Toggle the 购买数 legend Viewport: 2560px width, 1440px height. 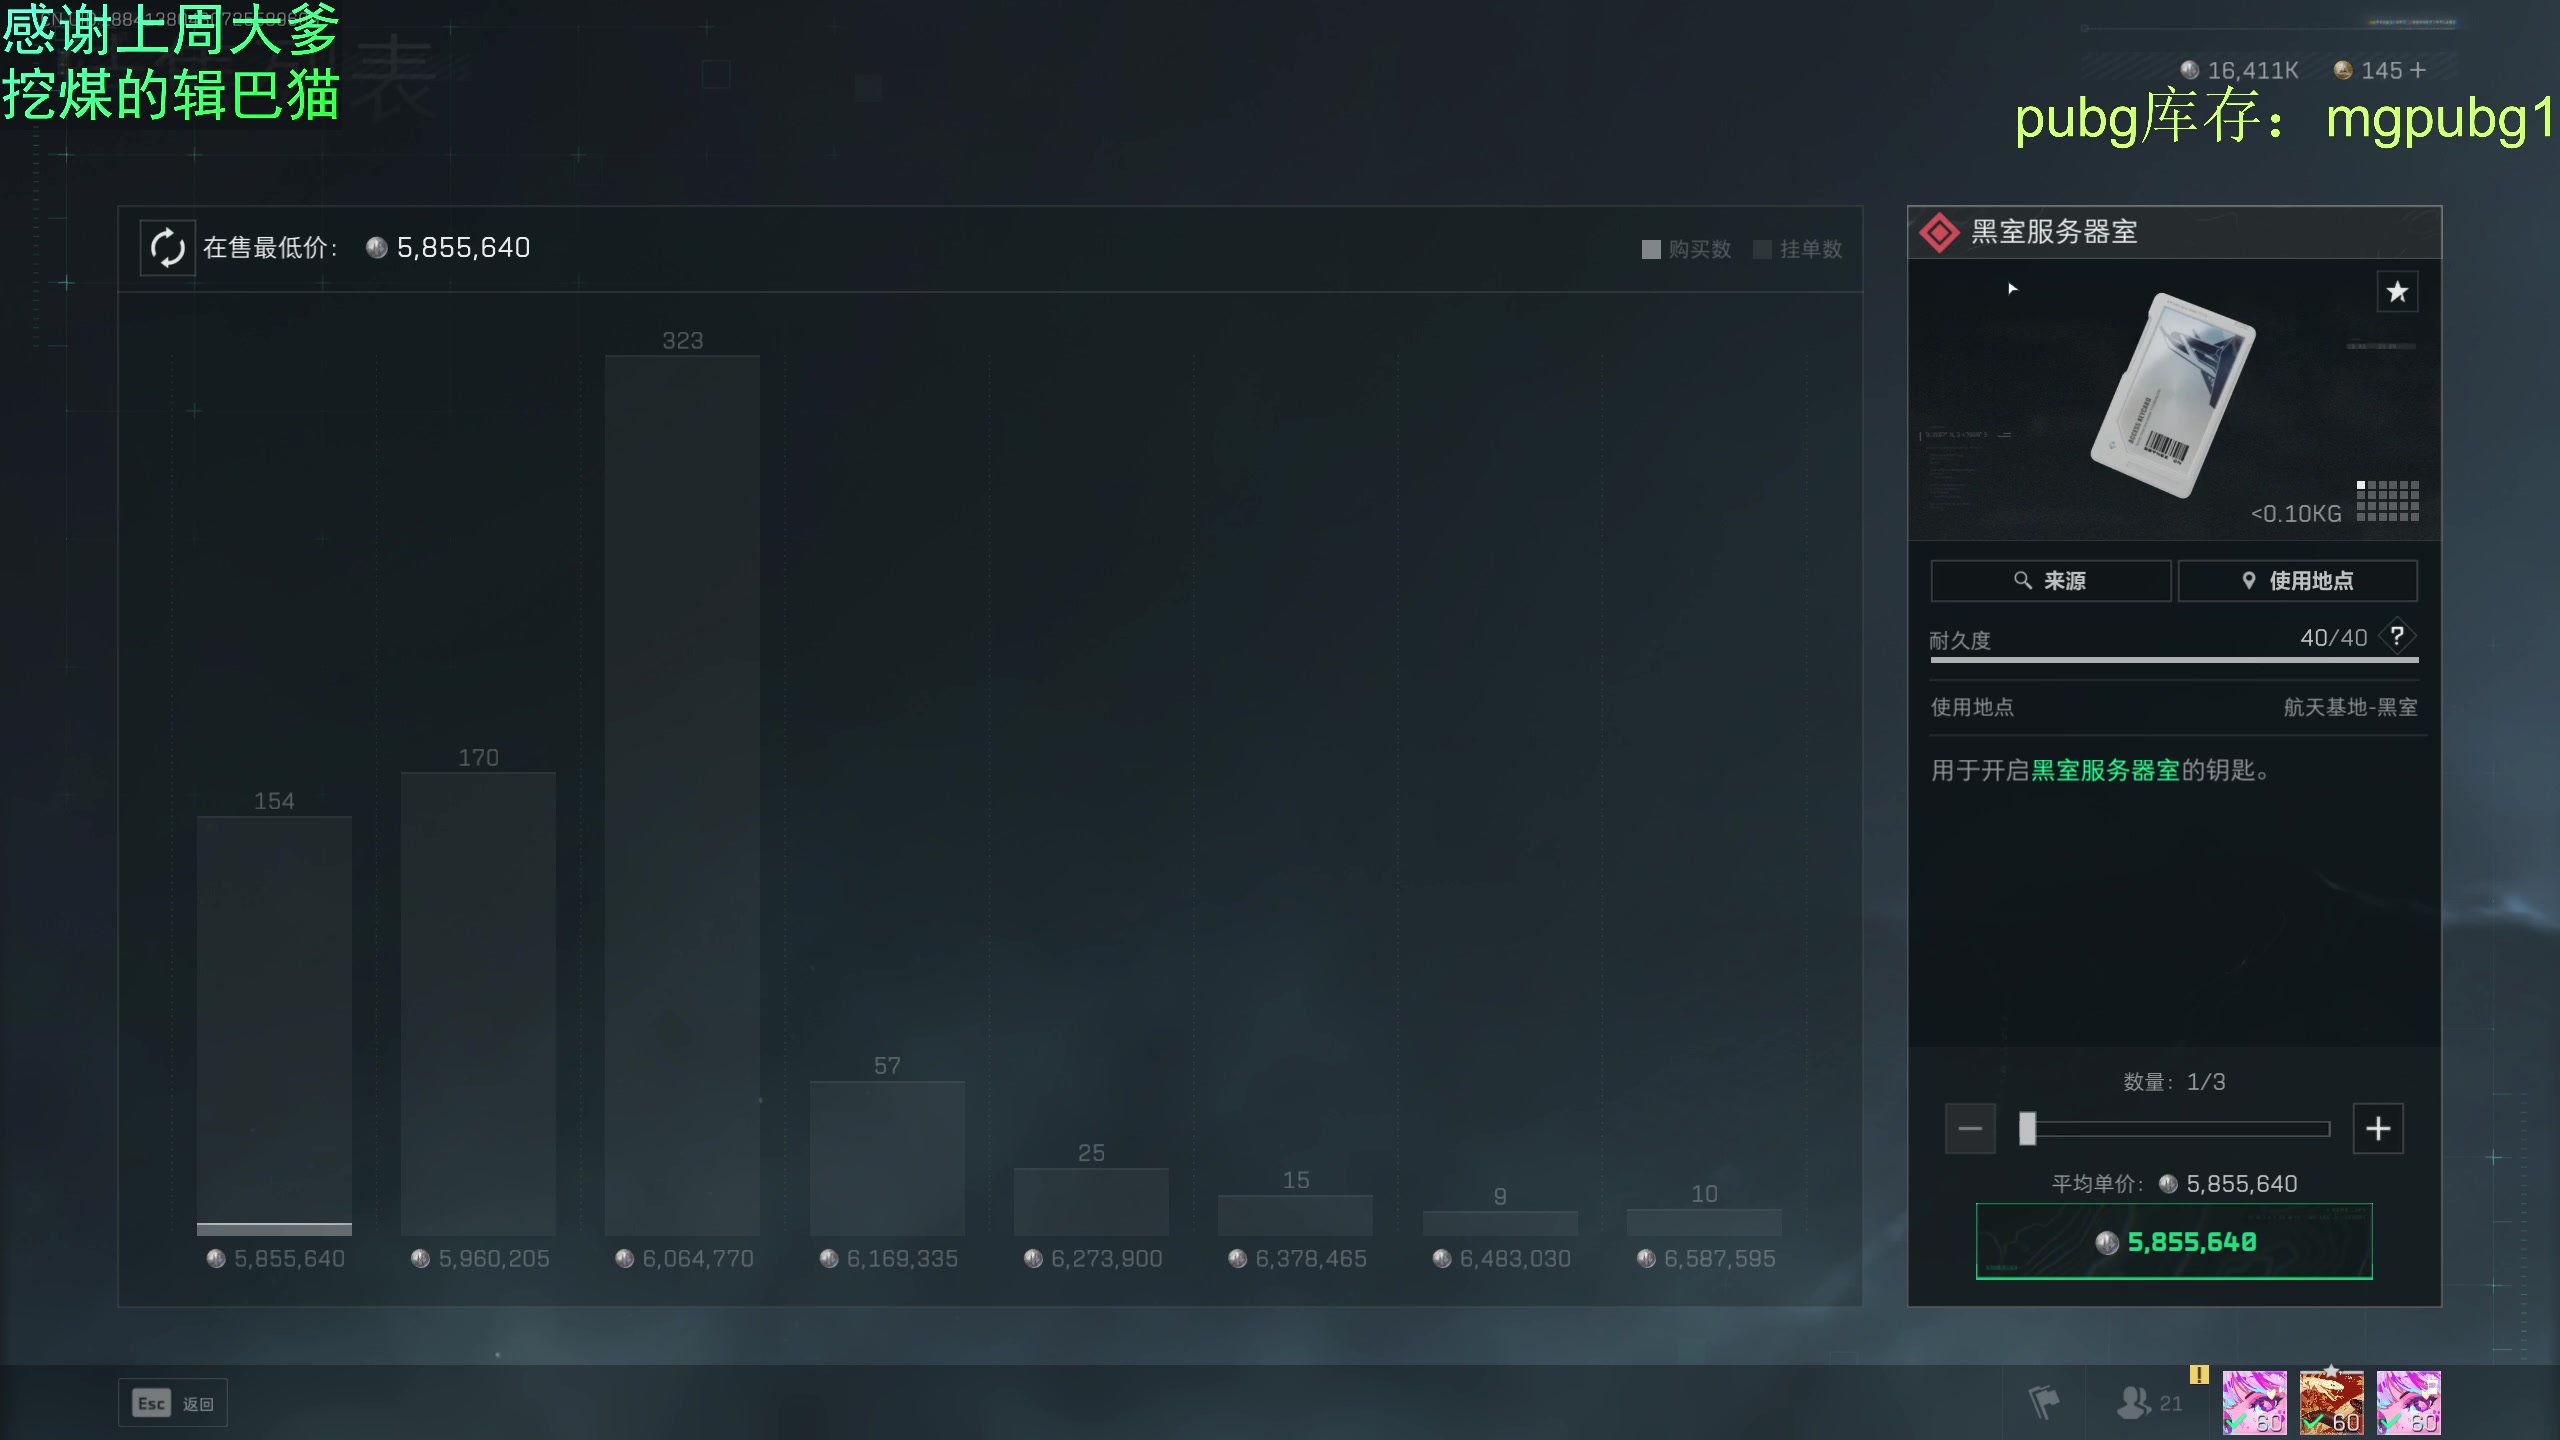(1687, 249)
